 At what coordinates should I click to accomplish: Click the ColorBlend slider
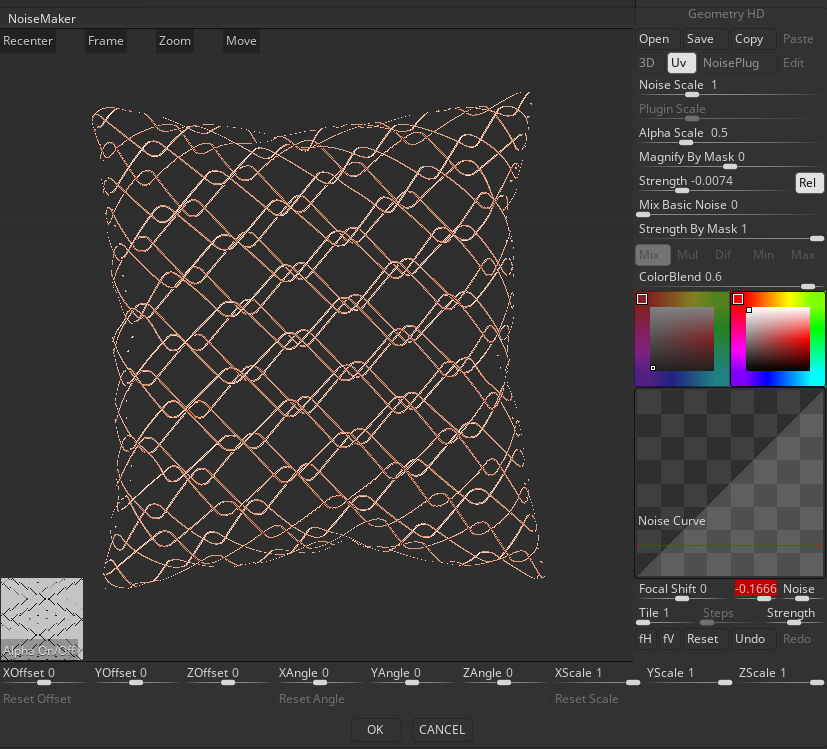(730, 280)
